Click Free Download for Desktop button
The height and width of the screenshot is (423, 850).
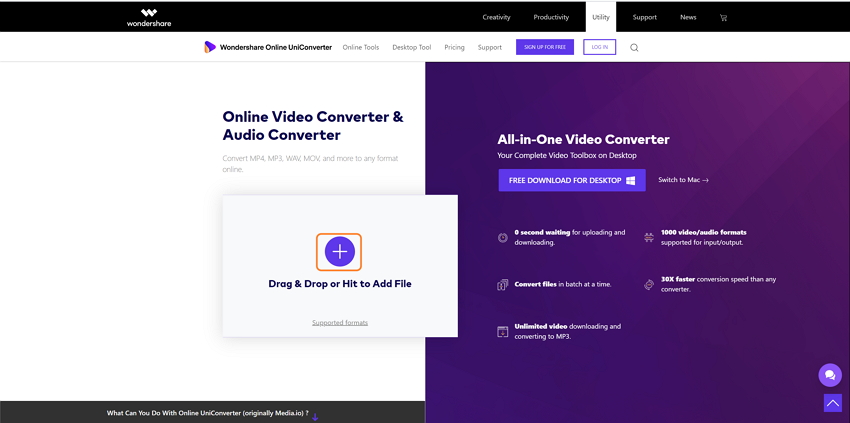point(571,180)
